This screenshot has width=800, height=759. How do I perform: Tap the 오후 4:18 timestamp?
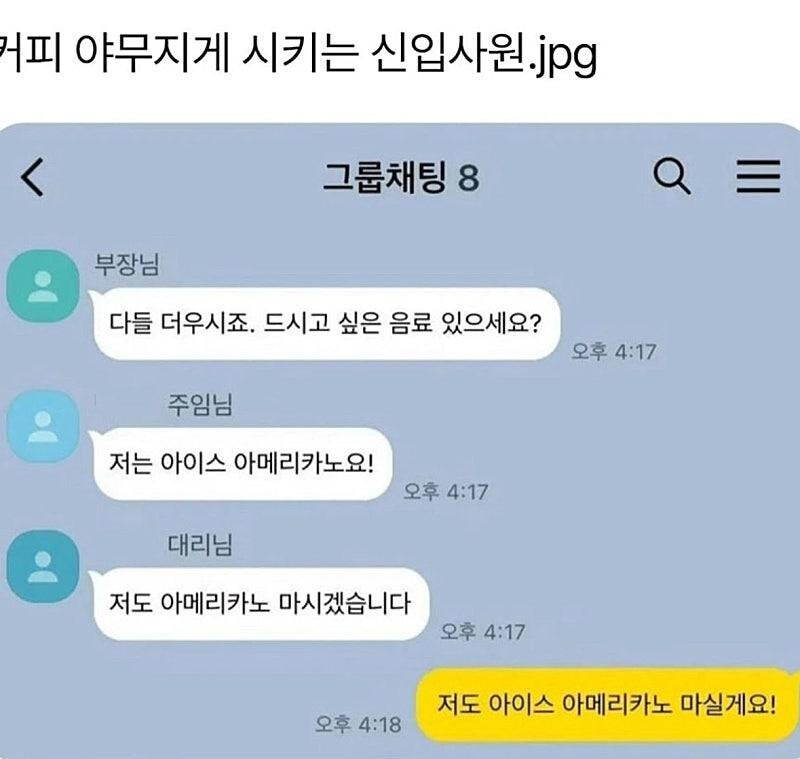[x=358, y=724]
